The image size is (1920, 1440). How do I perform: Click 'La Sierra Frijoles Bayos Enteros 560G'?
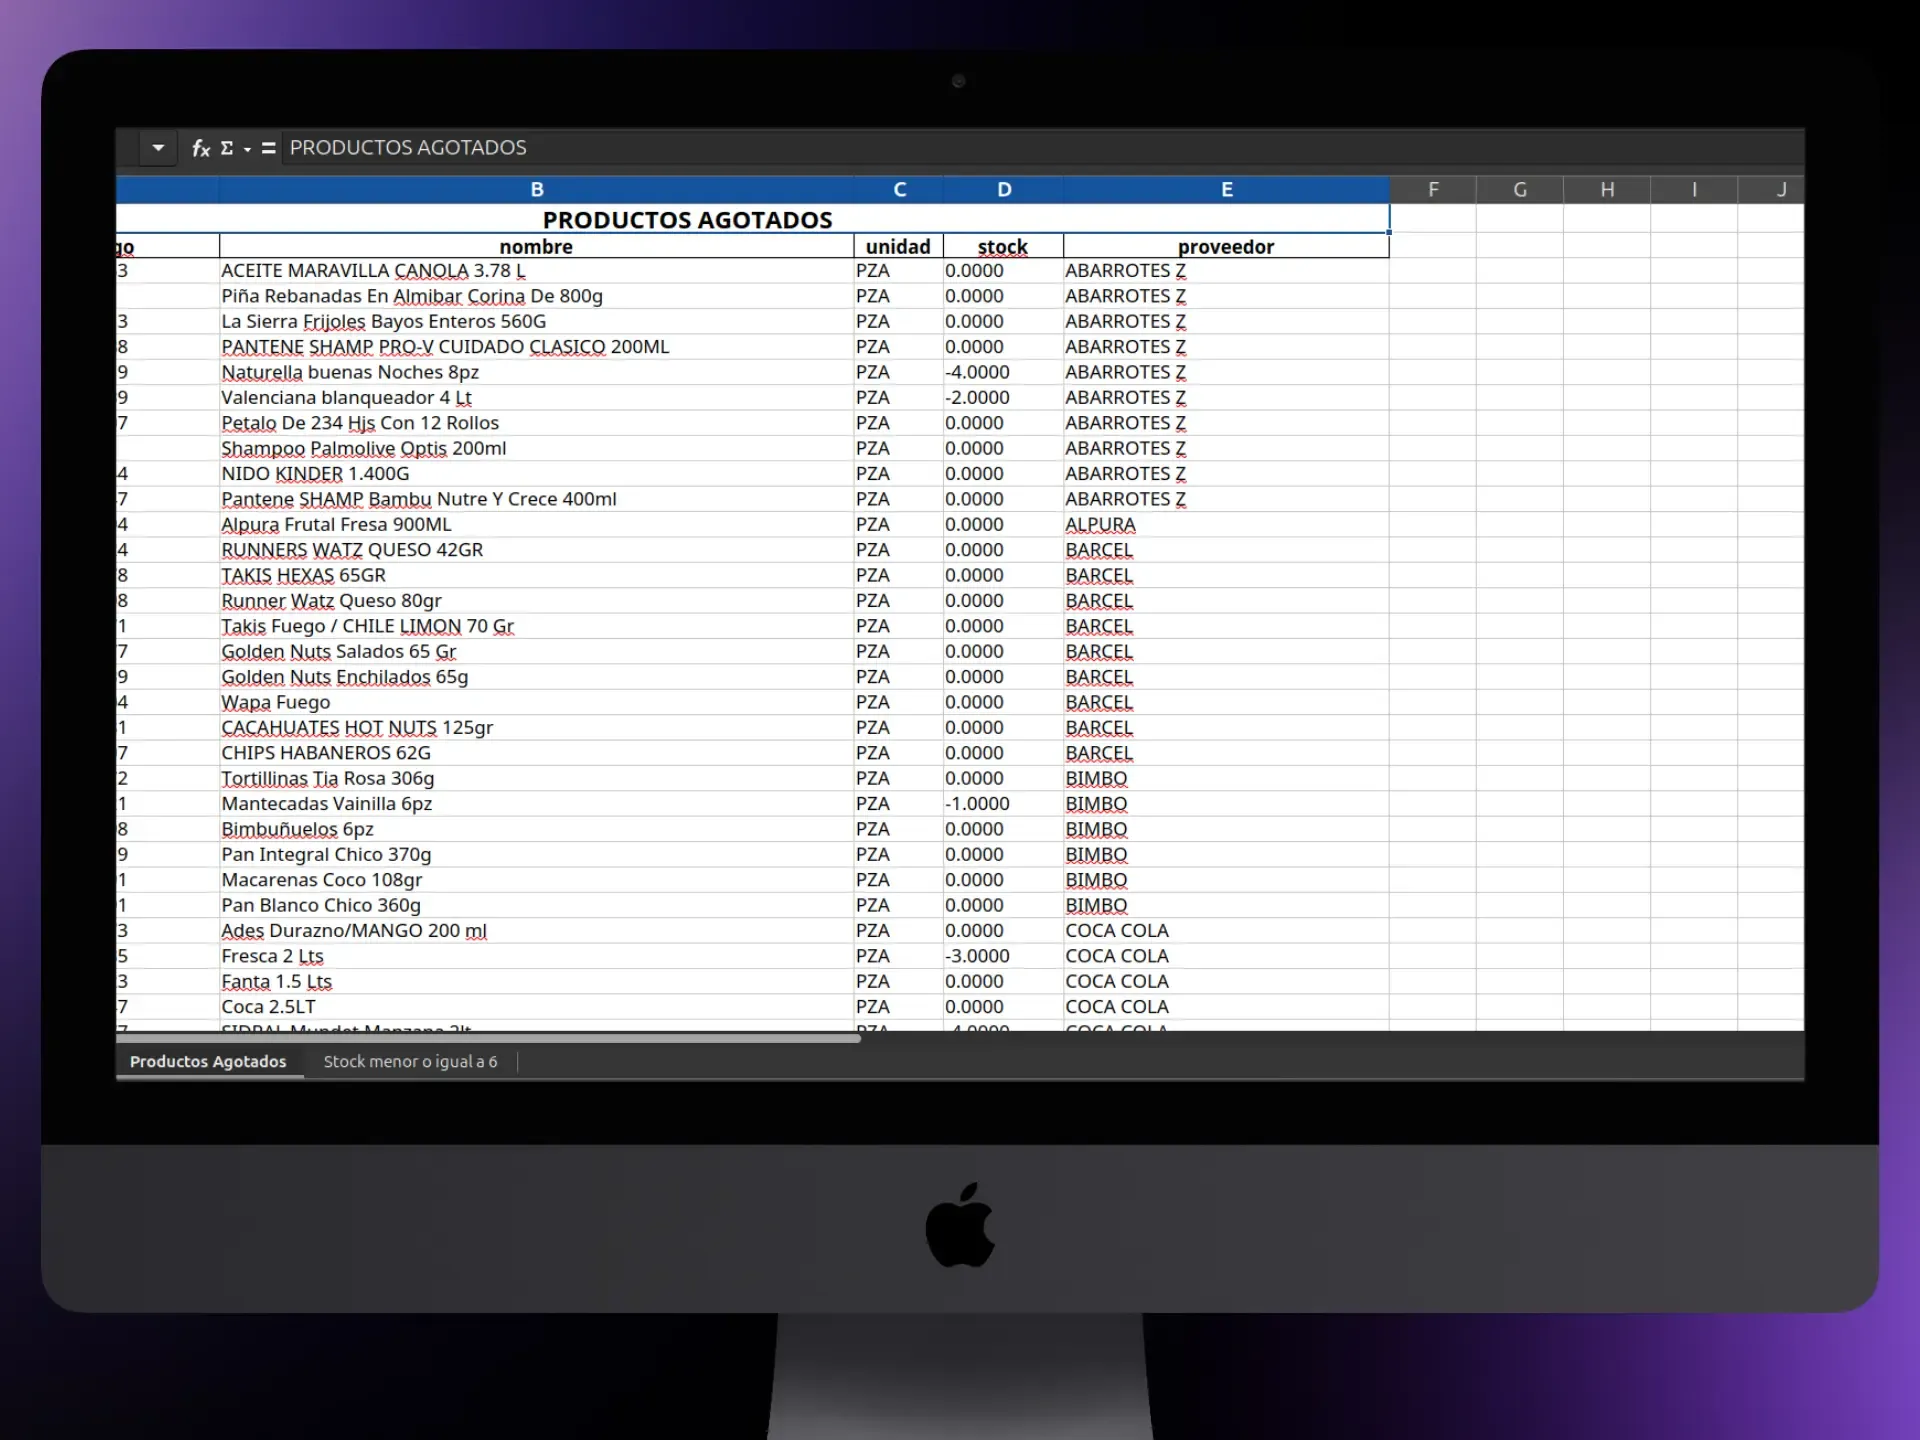pos(536,321)
